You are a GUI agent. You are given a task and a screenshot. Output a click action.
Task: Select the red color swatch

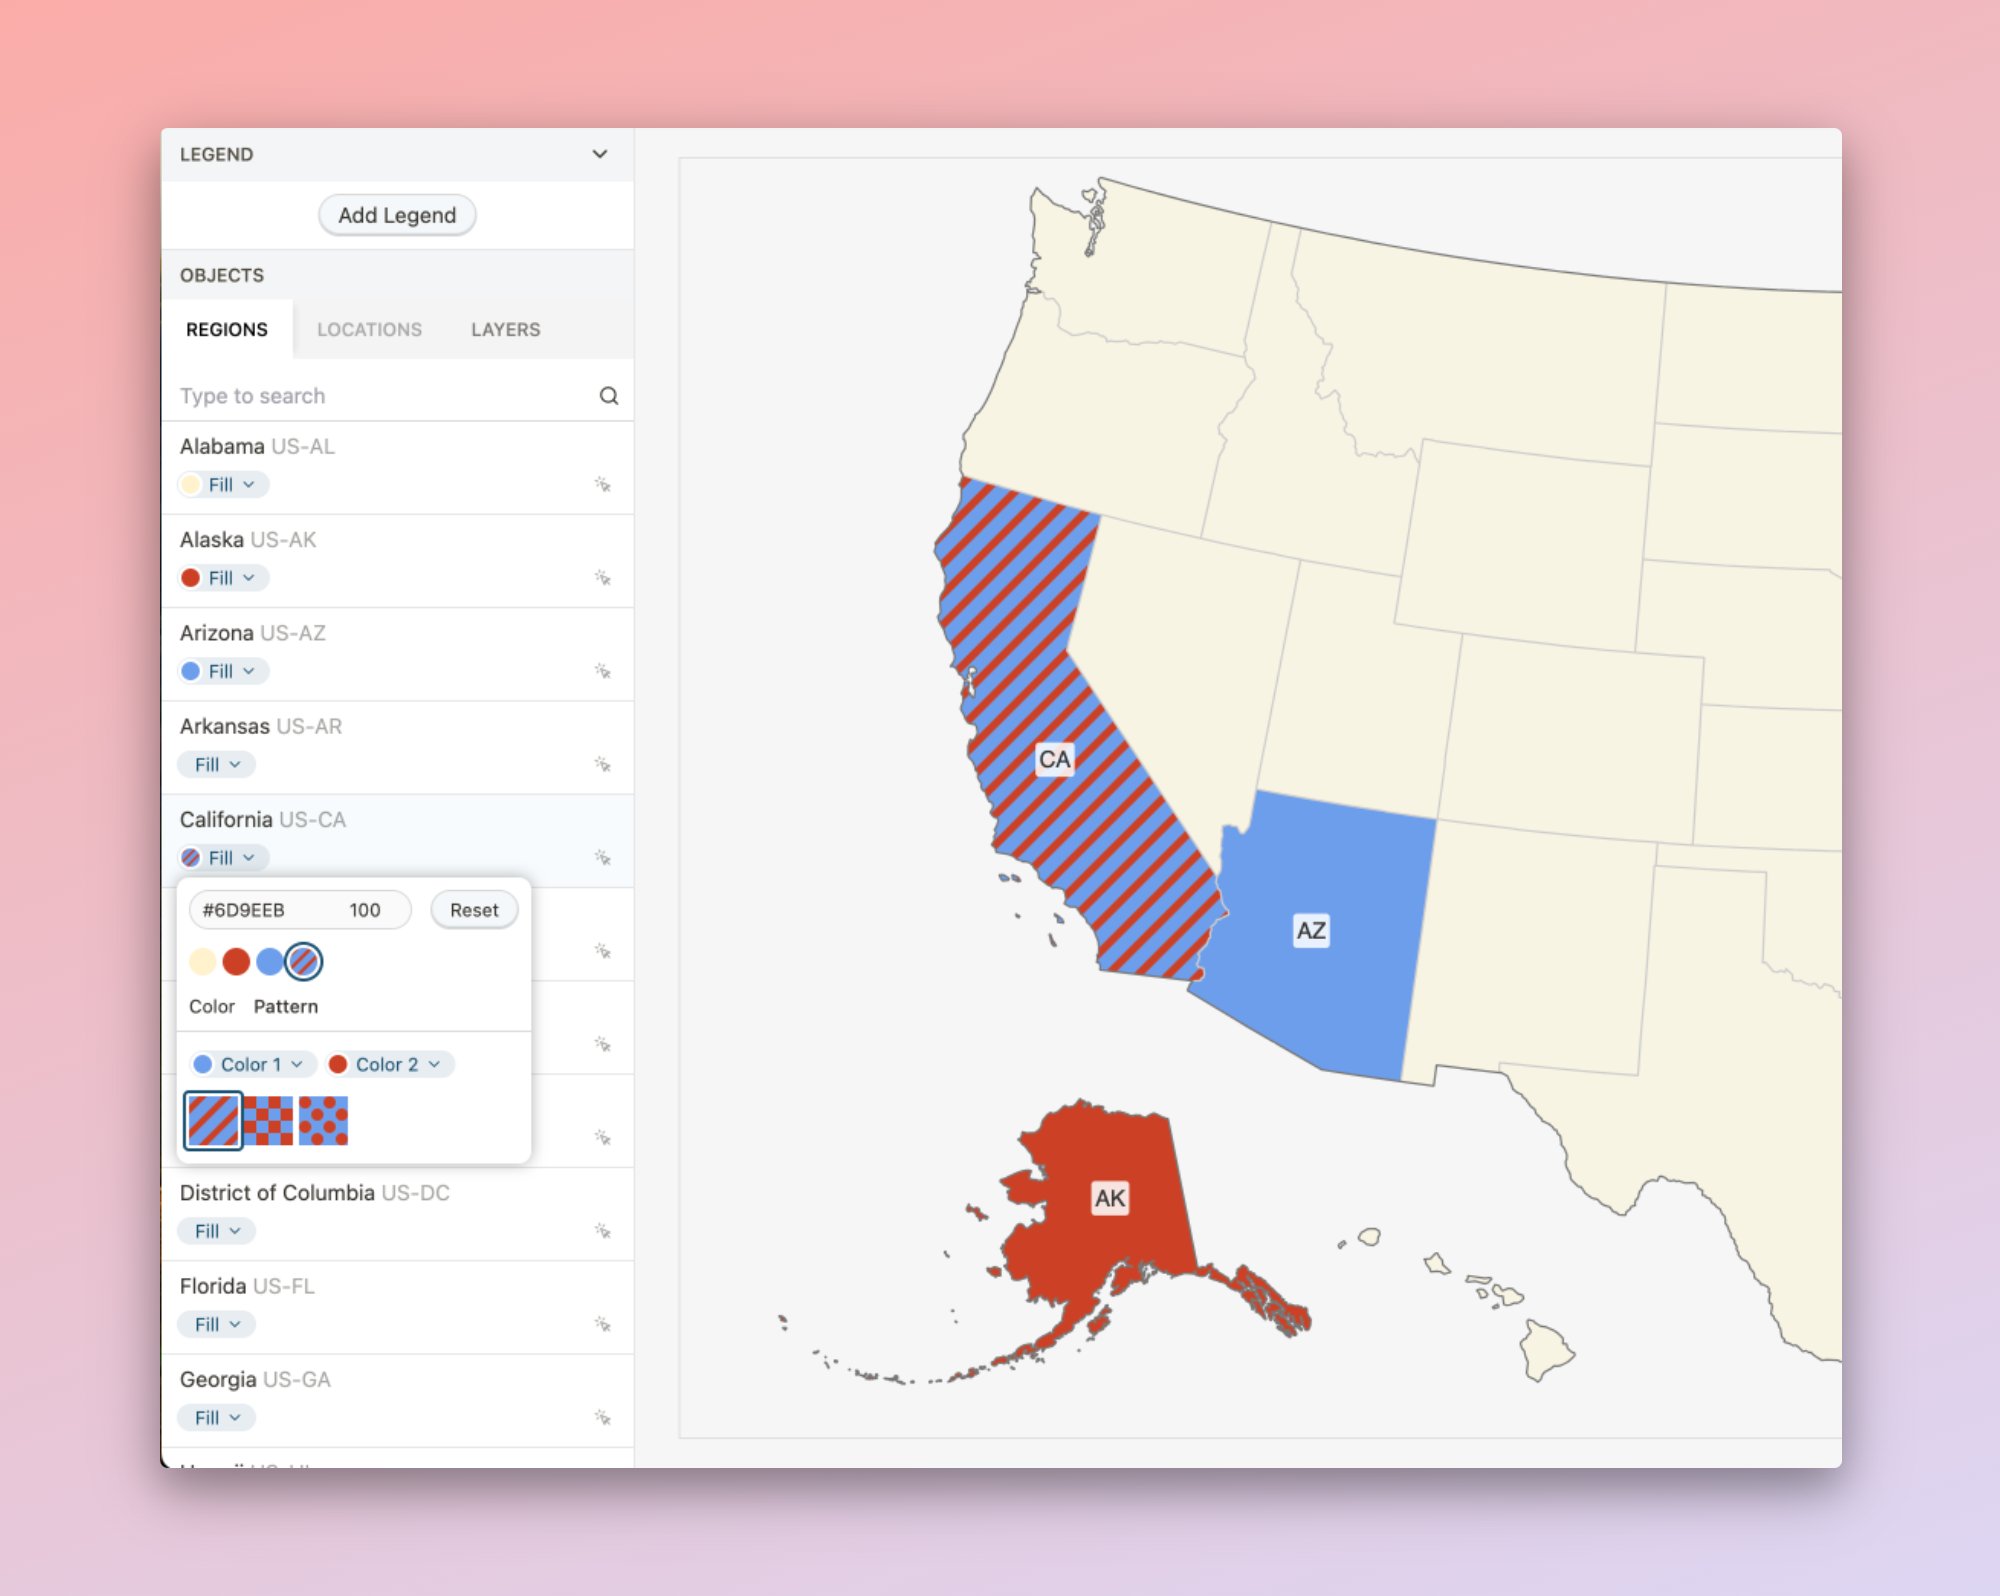[x=236, y=961]
